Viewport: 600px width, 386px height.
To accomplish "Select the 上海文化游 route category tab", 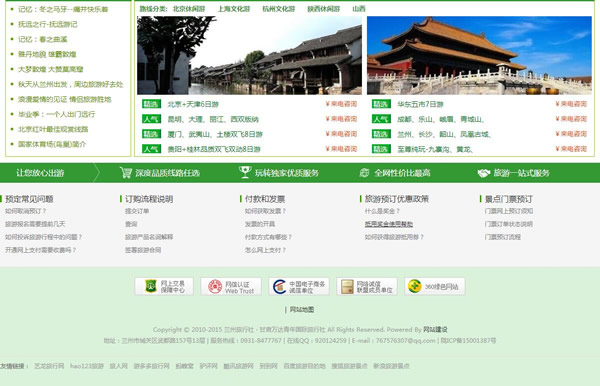I will click(234, 8).
